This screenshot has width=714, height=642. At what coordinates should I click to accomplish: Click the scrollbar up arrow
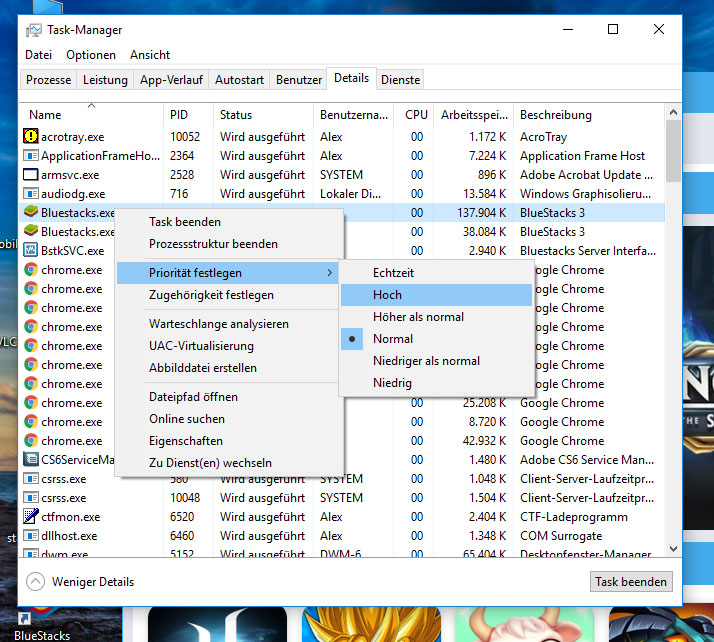point(673,112)
